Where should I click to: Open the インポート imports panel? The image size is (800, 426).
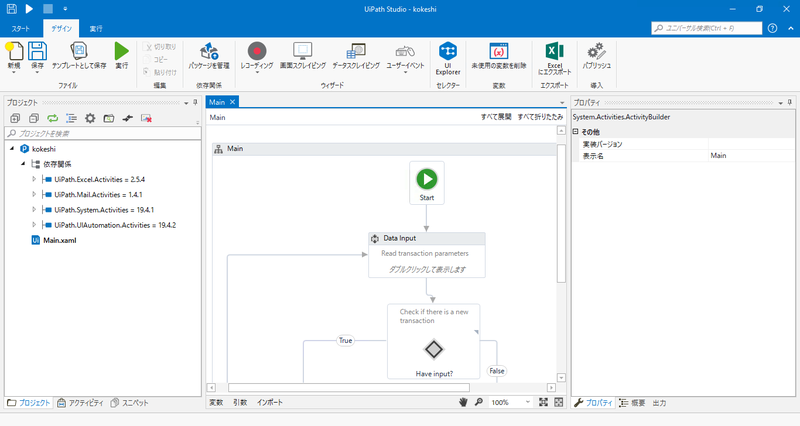point(270,403)
